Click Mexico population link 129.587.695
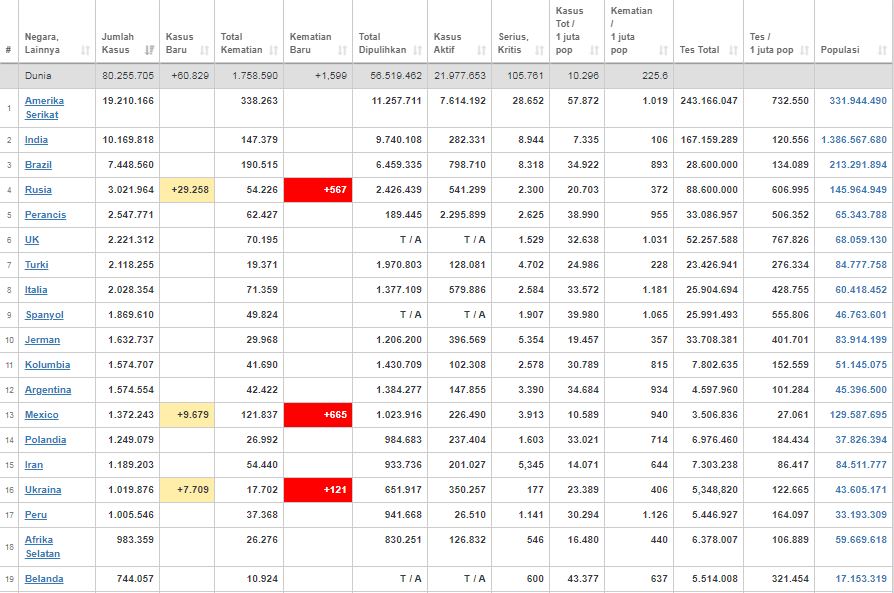This screenshot has width=894, height=593. pyautogui.click(x=858, y=415)
